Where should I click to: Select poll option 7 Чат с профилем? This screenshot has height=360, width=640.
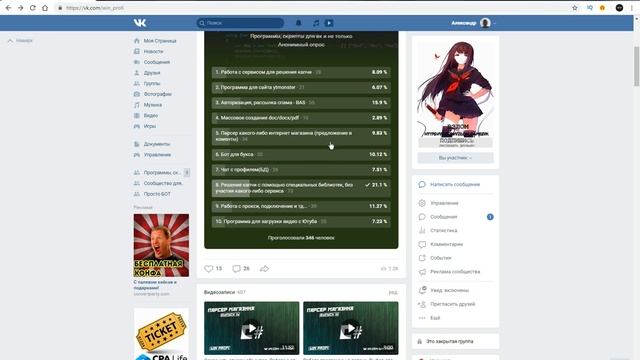click(x=301, y=169)
